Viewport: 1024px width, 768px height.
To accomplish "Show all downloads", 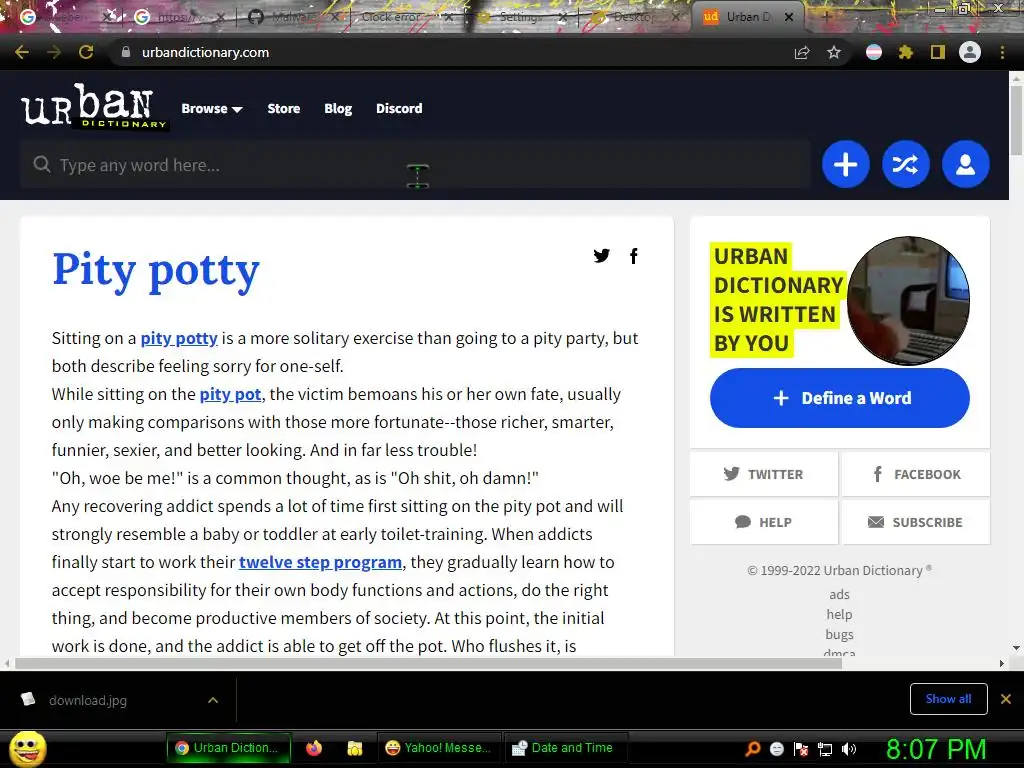I will point(948,699).
